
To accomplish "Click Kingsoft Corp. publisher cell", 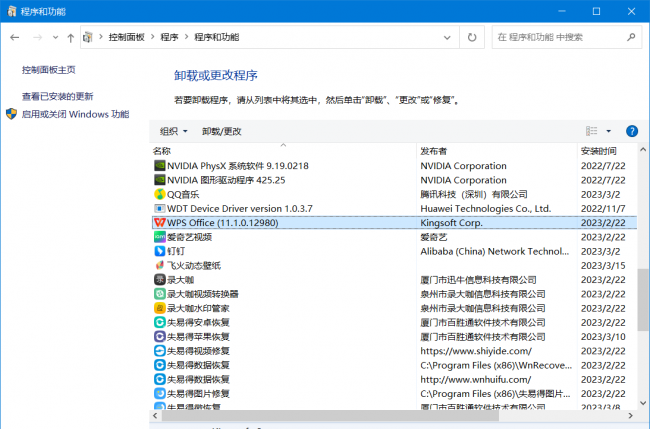I will pyautogui.click(x=451, y=223).
